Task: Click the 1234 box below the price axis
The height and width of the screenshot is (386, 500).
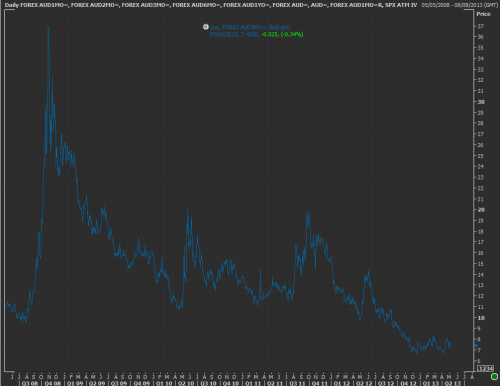Action: (x=485, y=368)
